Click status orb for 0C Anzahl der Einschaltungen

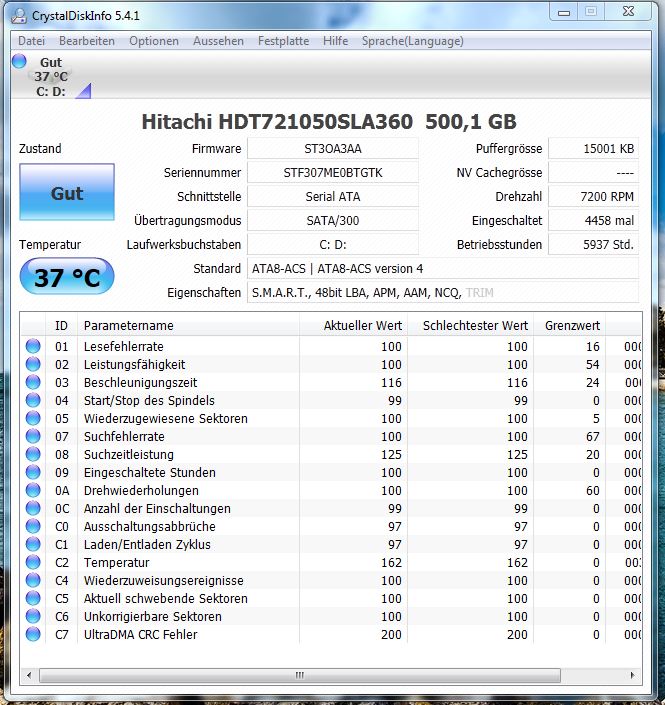click(33, 508)
